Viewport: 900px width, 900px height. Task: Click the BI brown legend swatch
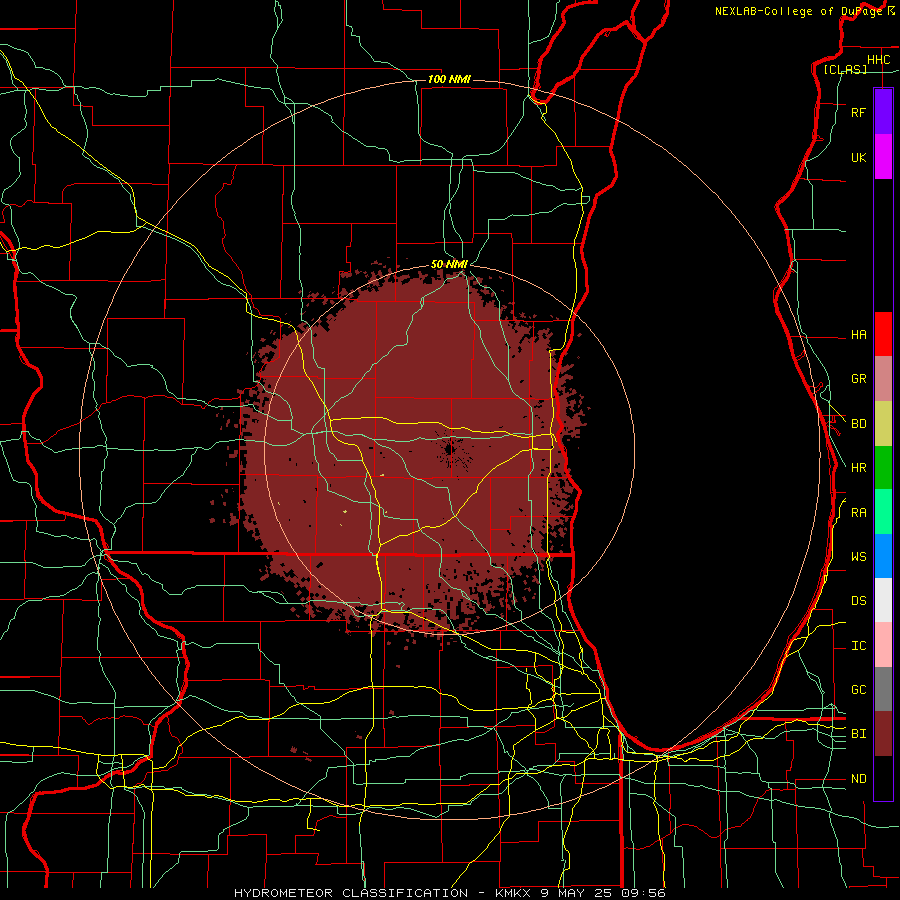(883, 734)
